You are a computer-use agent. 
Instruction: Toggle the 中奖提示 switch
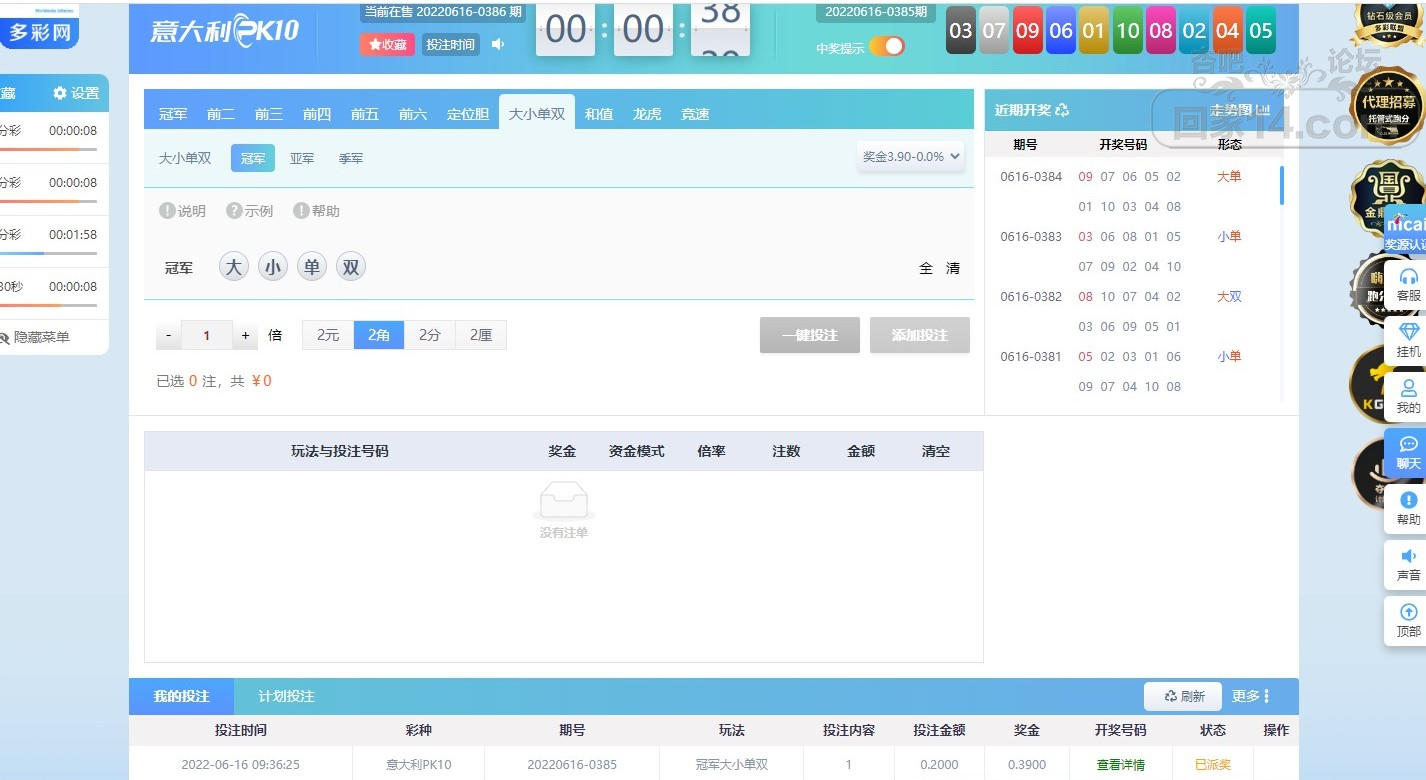[886, 47]
